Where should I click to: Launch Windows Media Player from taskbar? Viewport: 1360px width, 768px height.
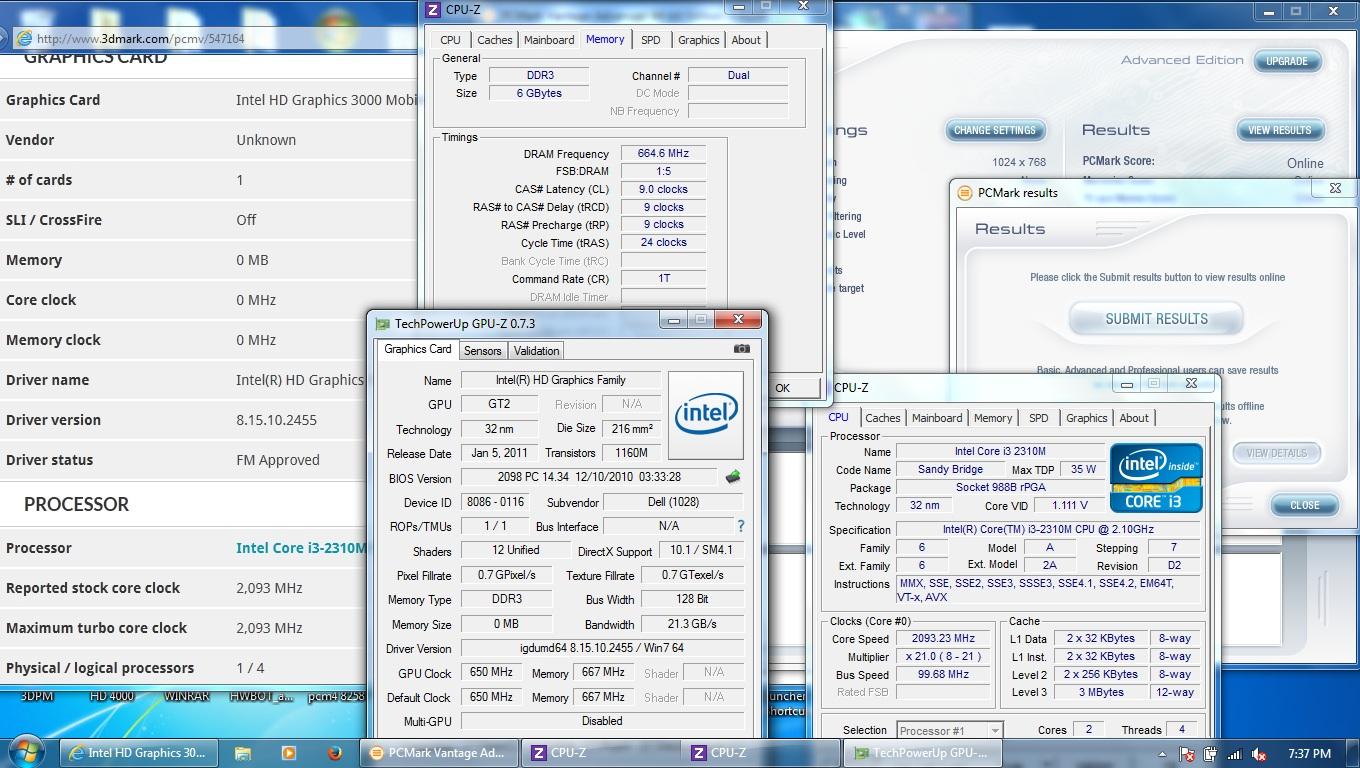point(289,753)
